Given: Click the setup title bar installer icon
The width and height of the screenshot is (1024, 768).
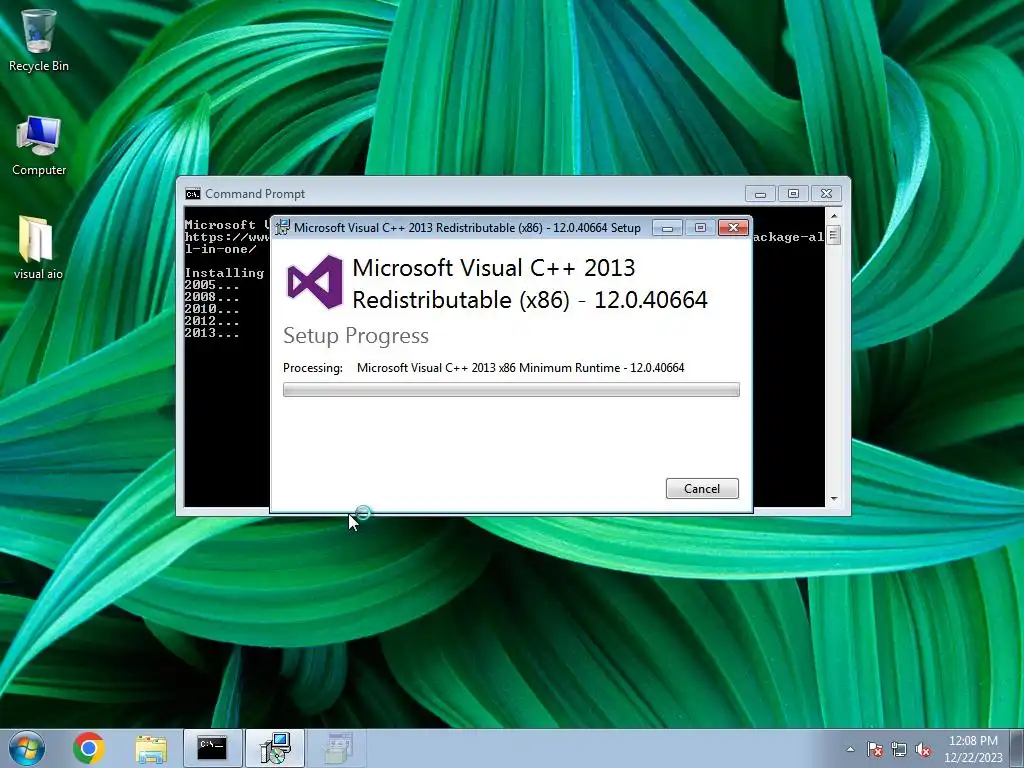Looking at the screenshot, I should click(x=282, y=227).
